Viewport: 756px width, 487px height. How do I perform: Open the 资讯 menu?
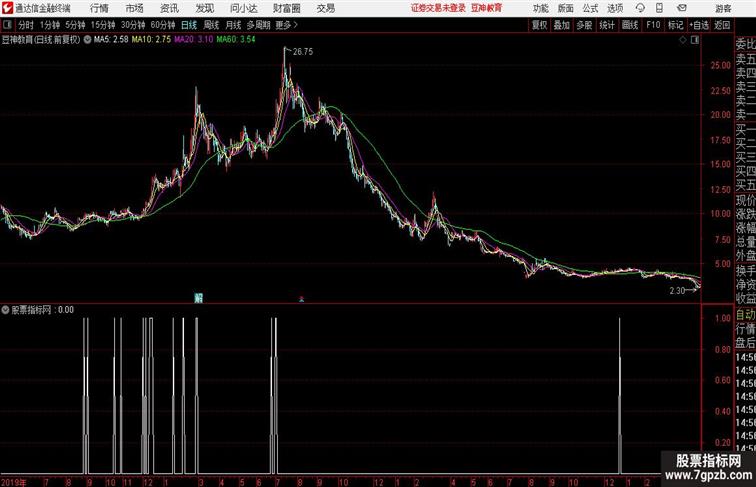click(x=169, y=8)
